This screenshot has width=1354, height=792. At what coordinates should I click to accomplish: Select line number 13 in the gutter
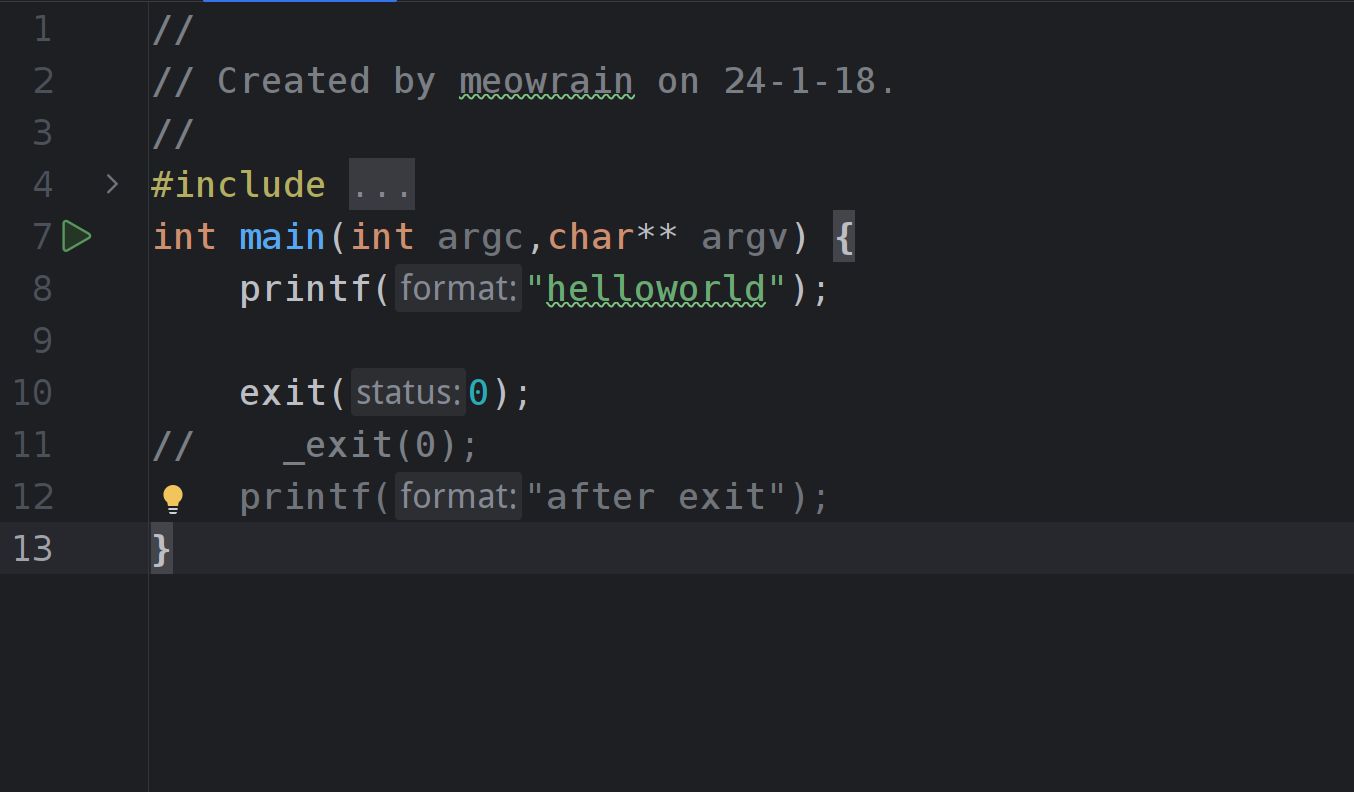[32, 549]
